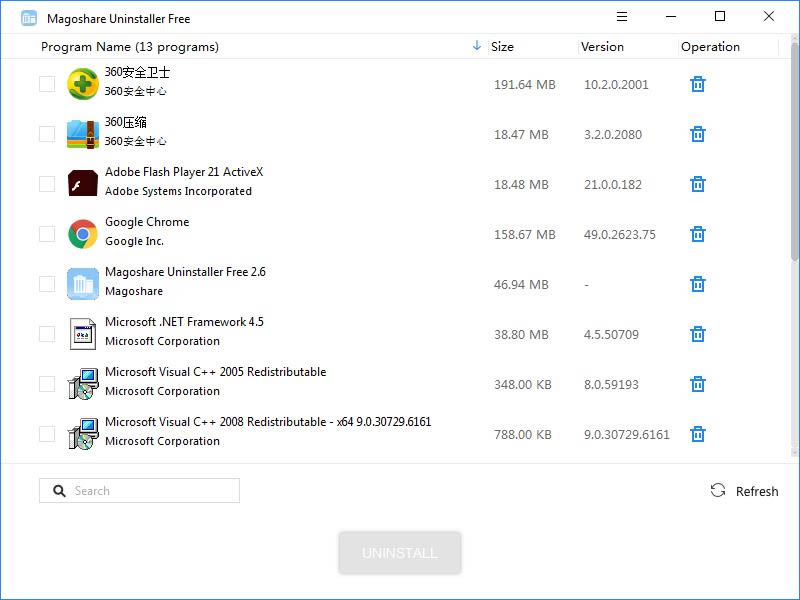Delete 360压缩 using its trash icon
This screenshot has width=800, height=600.
698,134
